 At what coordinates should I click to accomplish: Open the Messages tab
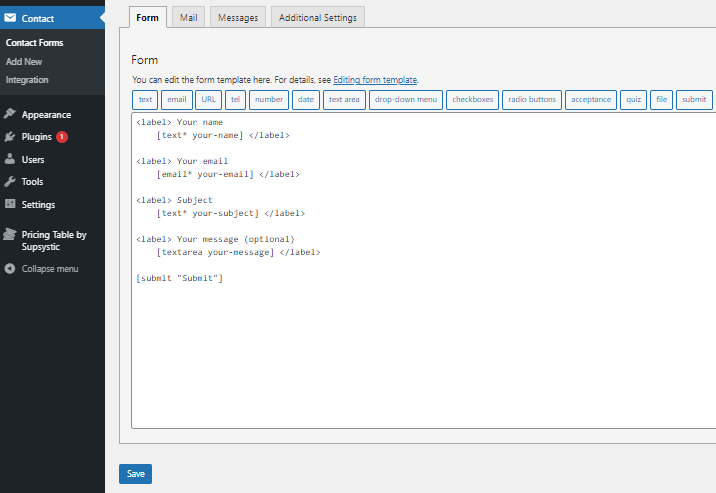[x=238, y=17]
